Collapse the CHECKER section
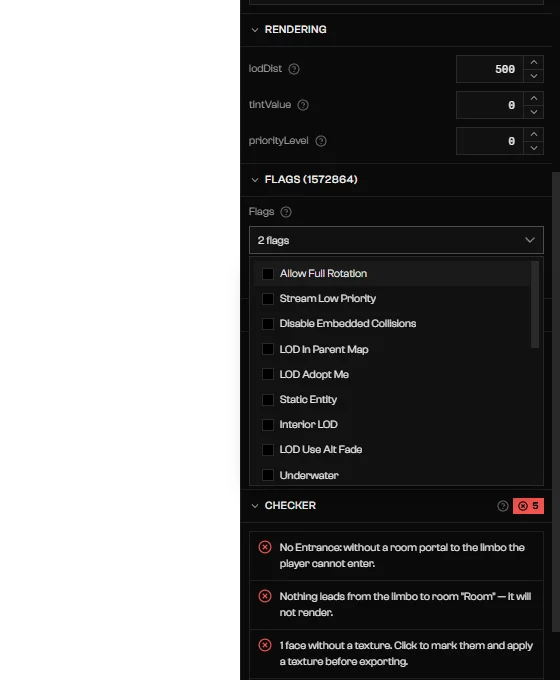 click(x=255, y=506)
